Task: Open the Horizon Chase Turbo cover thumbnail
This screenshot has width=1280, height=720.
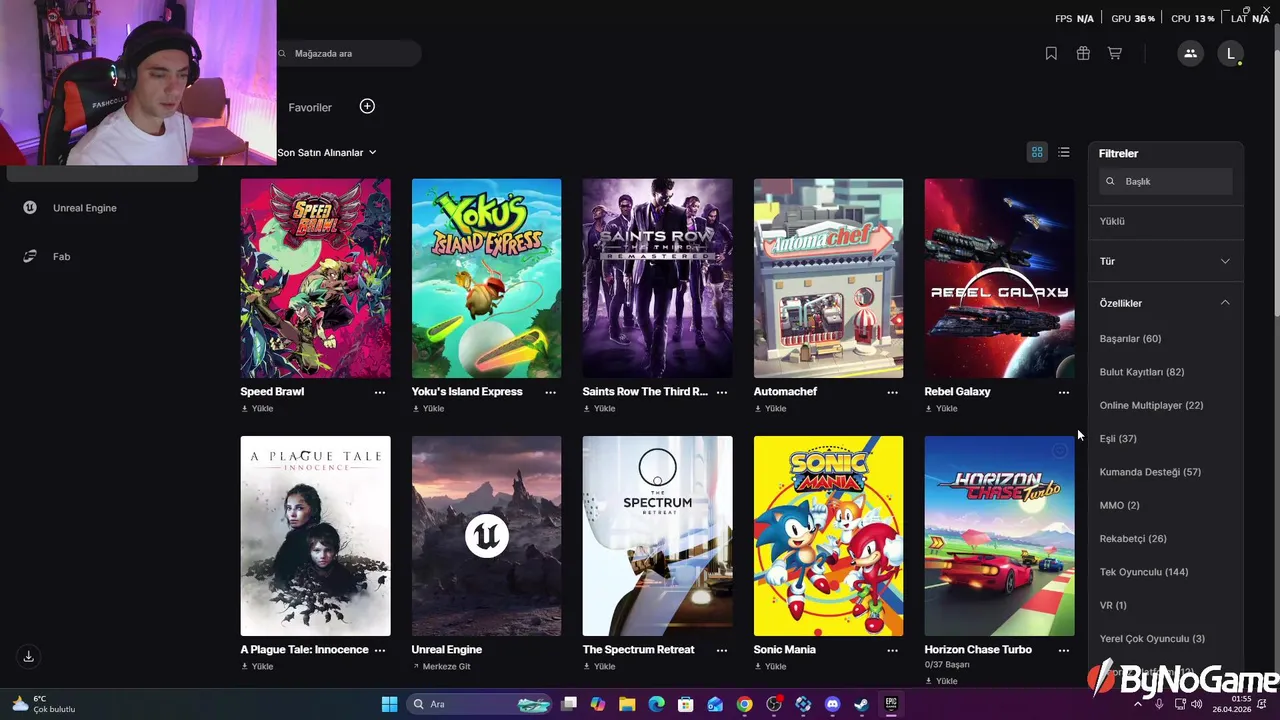Action: 1000,536
